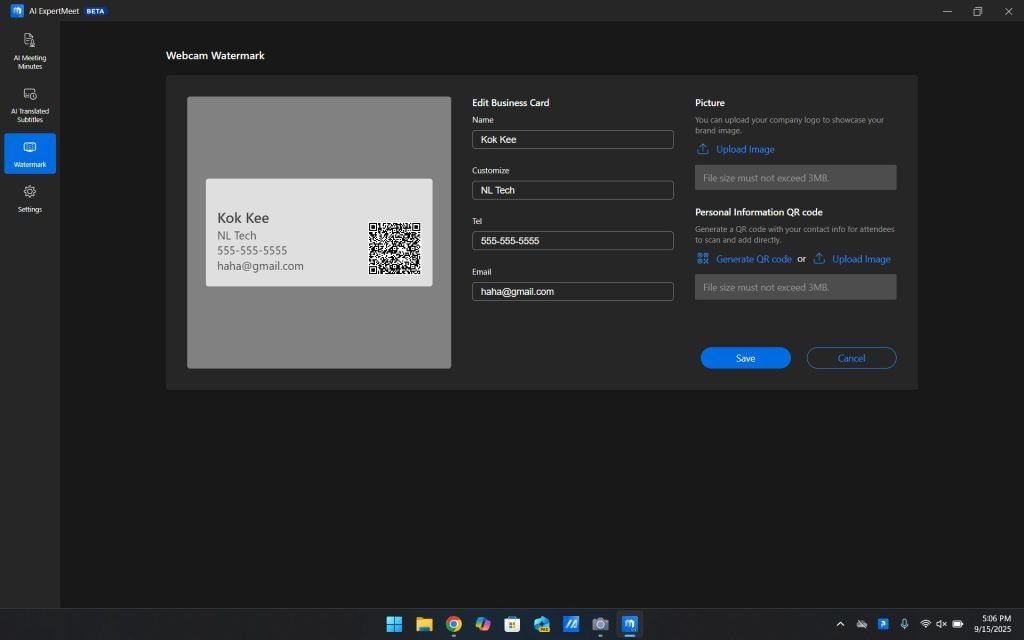The height and width of the screenshot is (640, 1024).
Task: Click the muted volume tray icon
Action: (941, 624)
